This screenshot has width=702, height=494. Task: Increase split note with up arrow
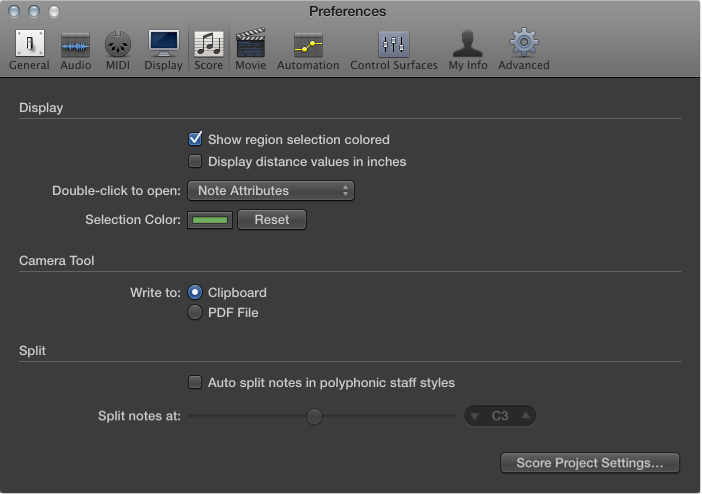(x=526, y=416)
